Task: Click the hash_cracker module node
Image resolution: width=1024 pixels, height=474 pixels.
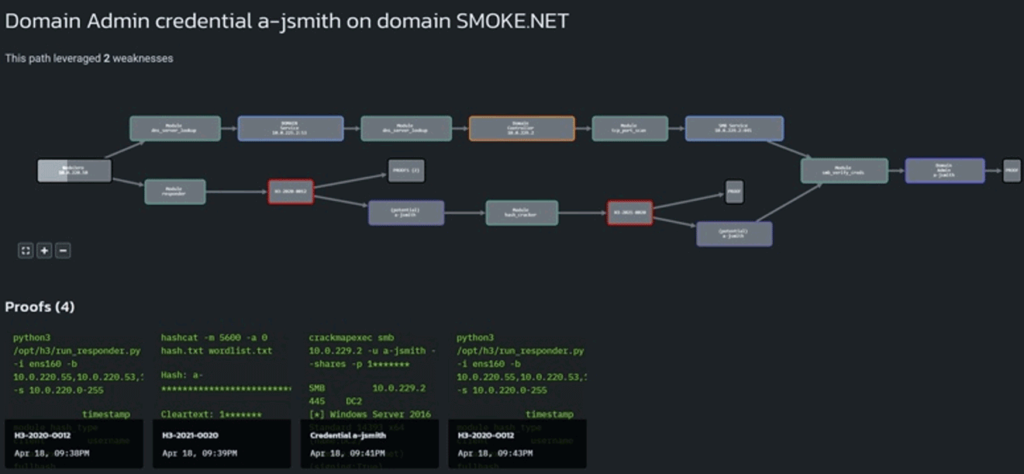Action: pyautogui.click(x=521, y=212)
